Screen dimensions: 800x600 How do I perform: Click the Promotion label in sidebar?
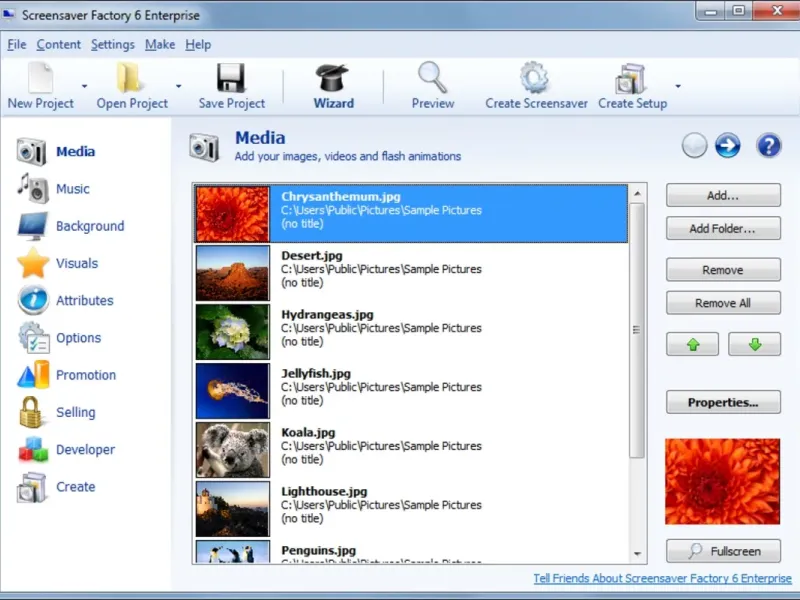(86, 375)
